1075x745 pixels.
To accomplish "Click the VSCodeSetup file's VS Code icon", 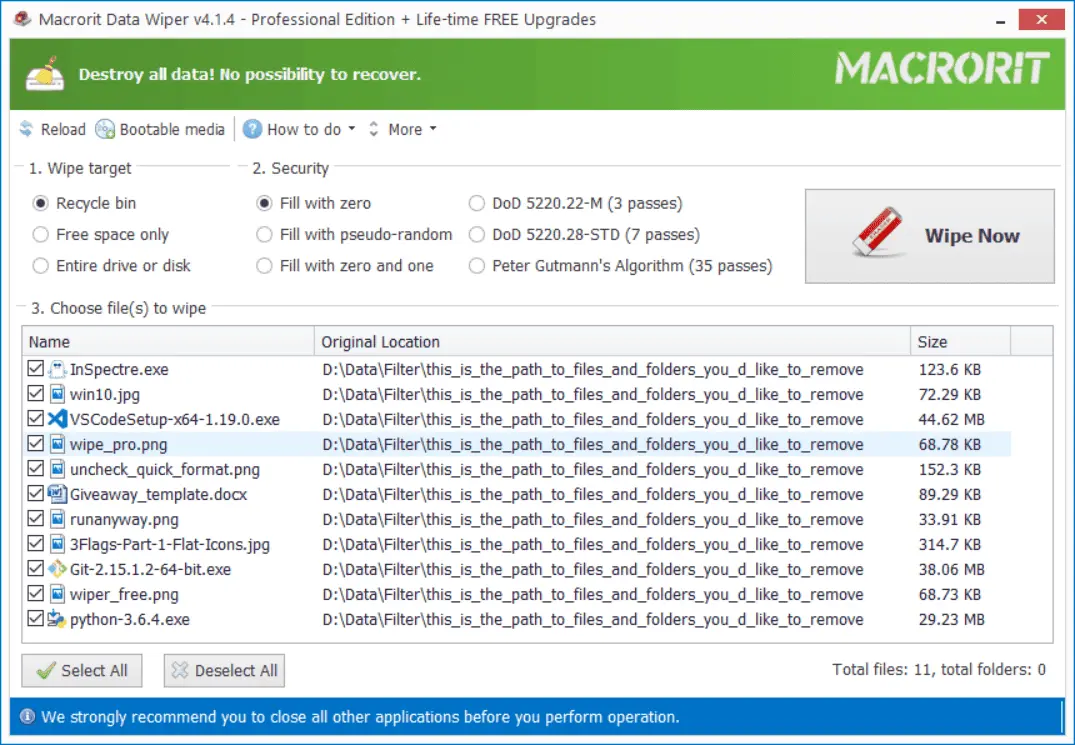I will coord(58,419).
